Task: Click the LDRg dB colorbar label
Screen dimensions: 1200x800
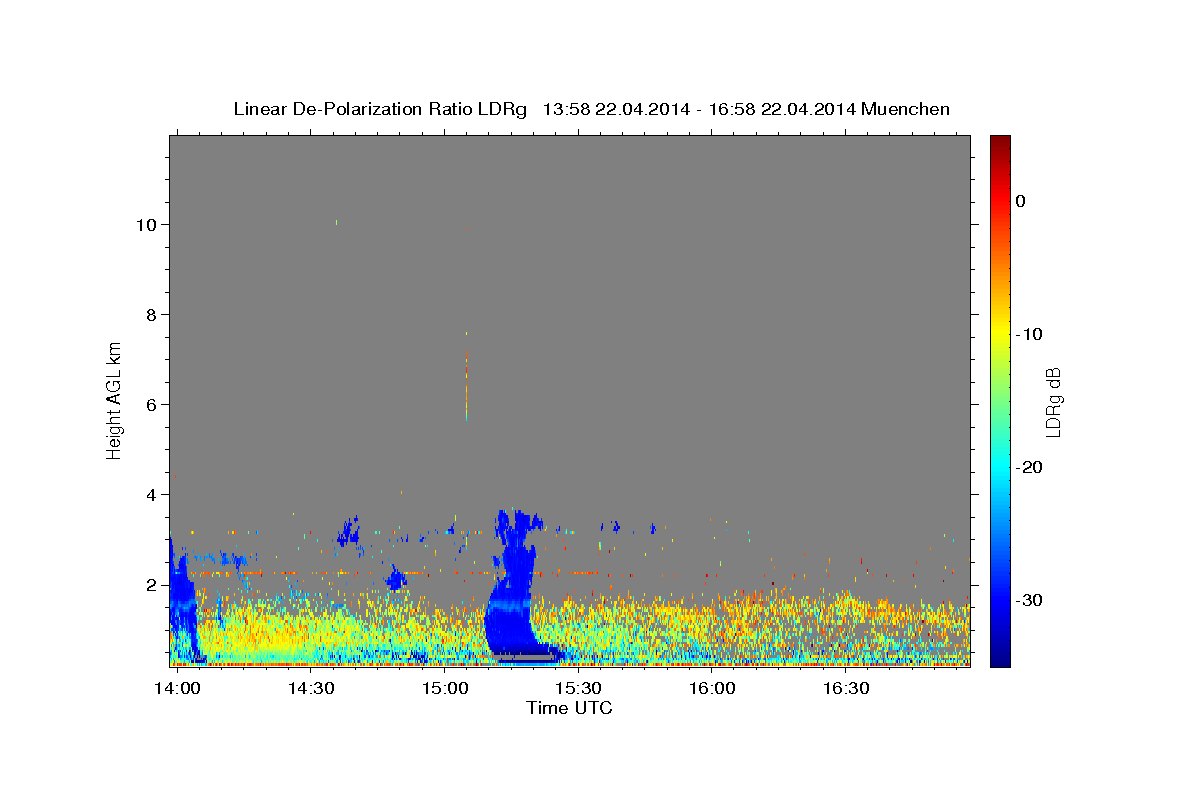Action: pyautogui.click(x=1054, y=401)
